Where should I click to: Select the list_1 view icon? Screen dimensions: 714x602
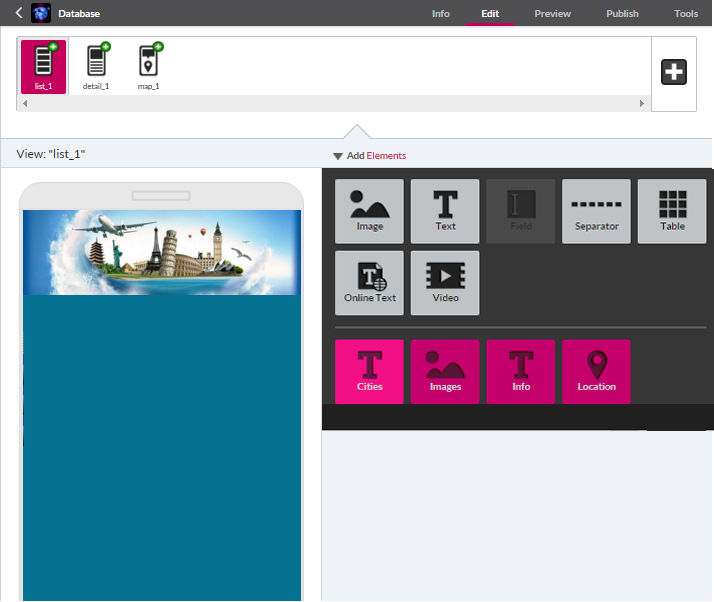(x=44, y=66)
